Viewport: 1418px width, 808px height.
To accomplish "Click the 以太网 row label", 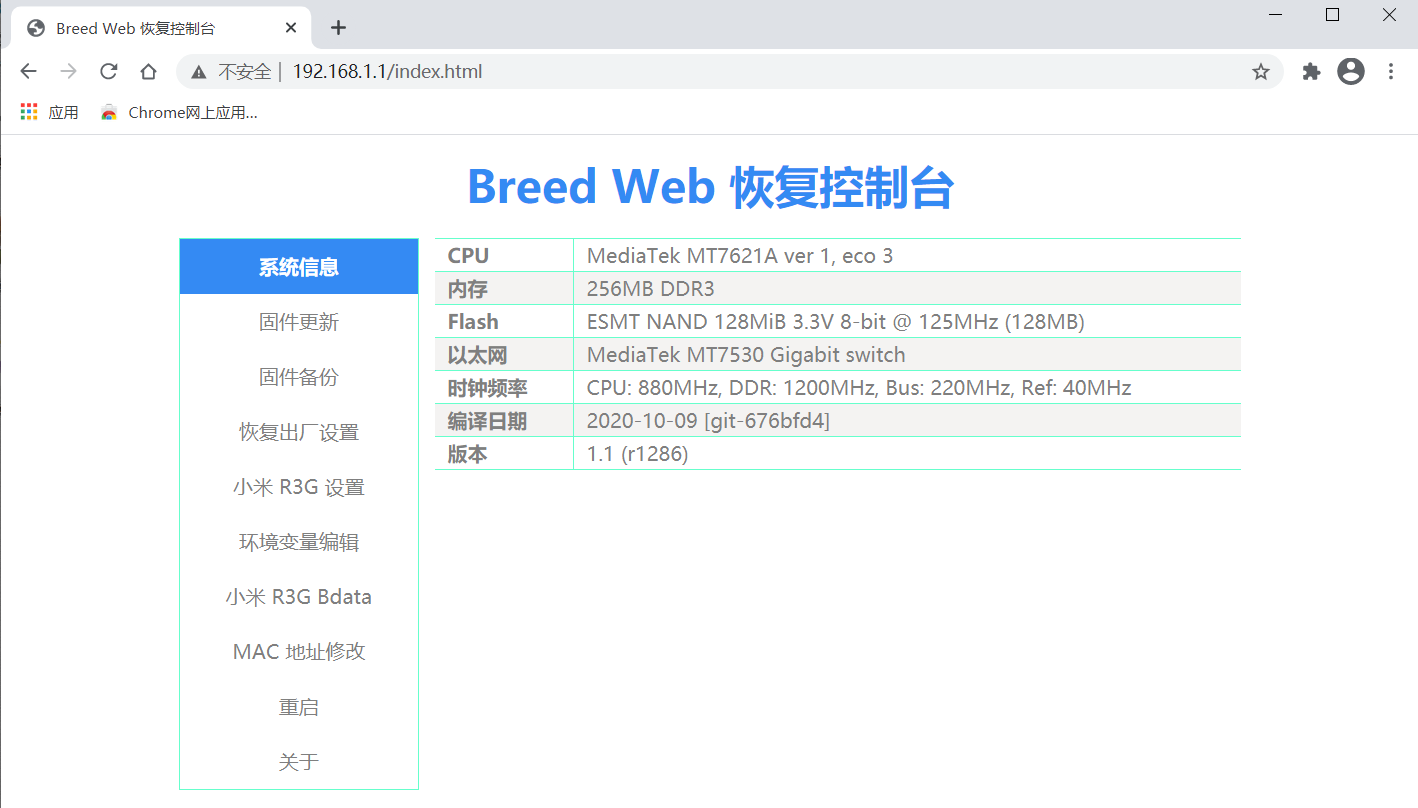I will click(478, 355).
